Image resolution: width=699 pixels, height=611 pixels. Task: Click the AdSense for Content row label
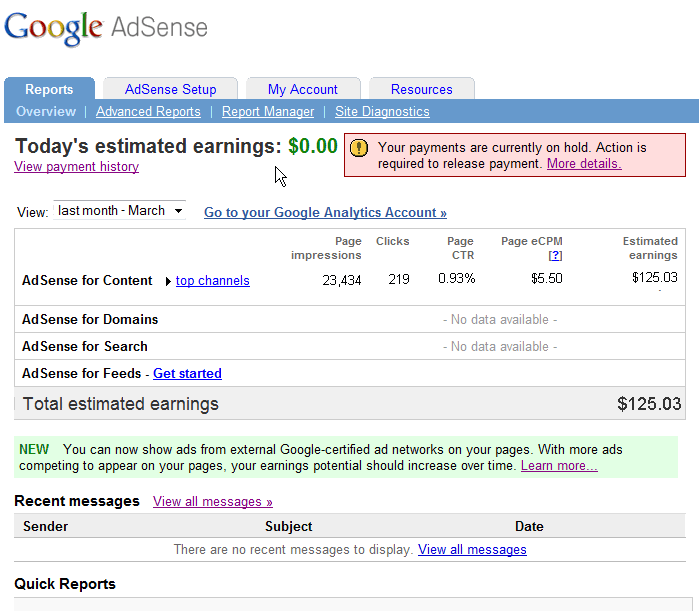(x=87, y=281)
